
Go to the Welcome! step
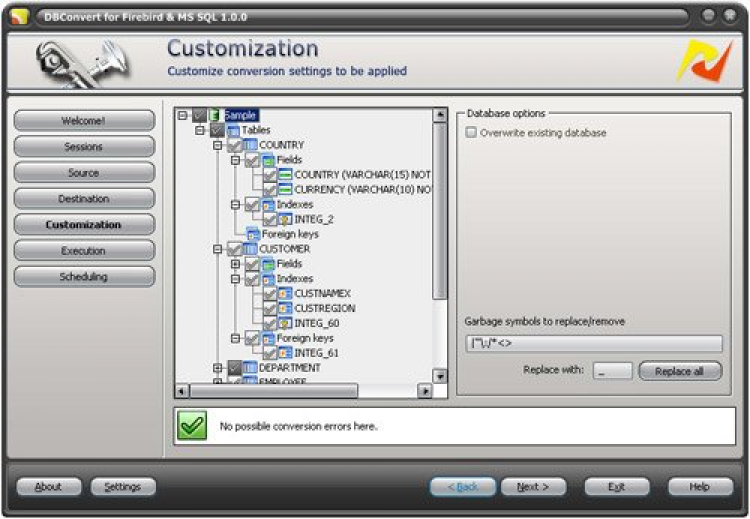[84, 121]
